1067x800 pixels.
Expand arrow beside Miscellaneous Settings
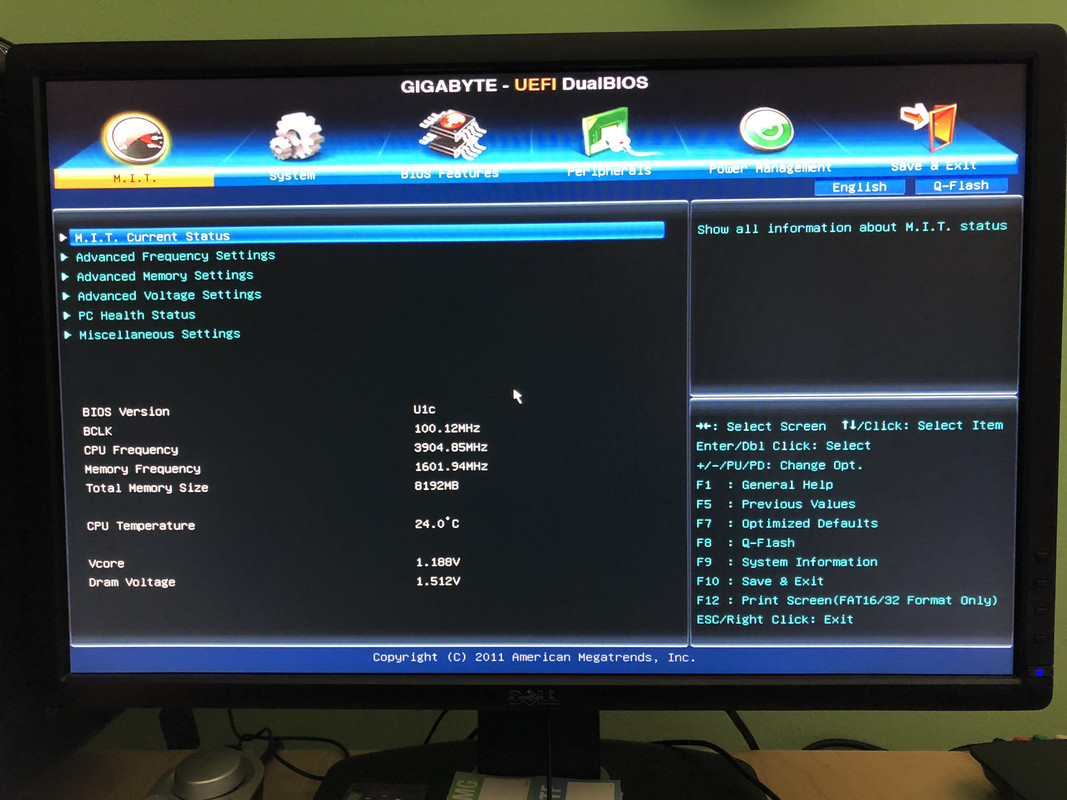point(68,335)
